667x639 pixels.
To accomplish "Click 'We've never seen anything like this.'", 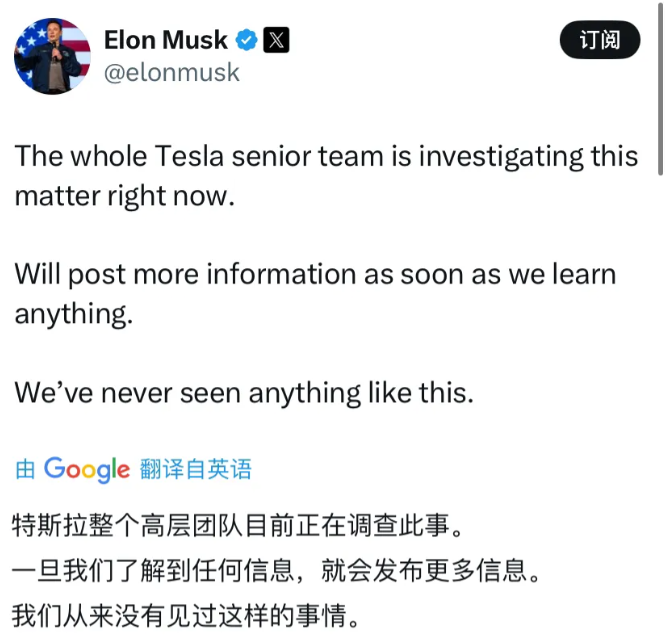I will [244, 393].
